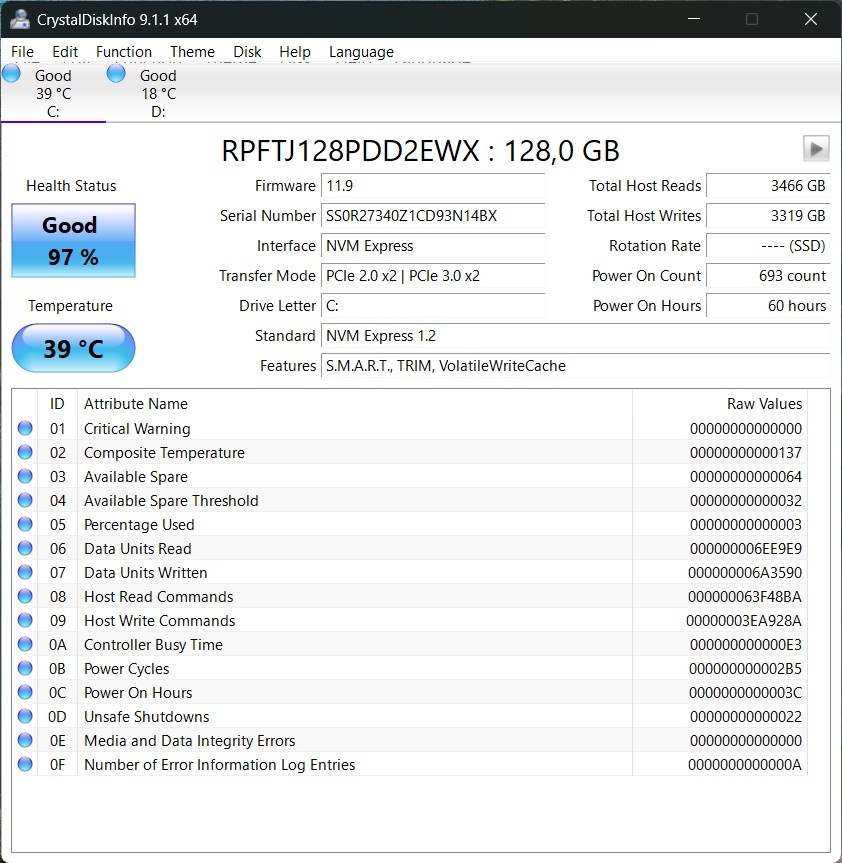Open the Theme menu
842x863 pixels.
coord(192,52)
